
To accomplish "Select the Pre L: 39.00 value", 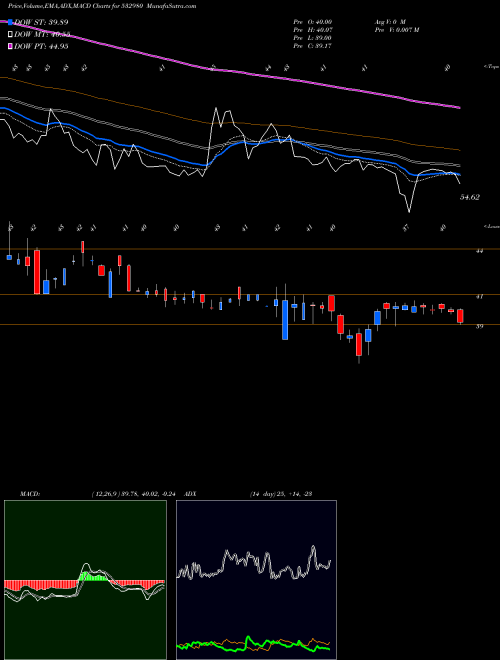I will (313, 38).
